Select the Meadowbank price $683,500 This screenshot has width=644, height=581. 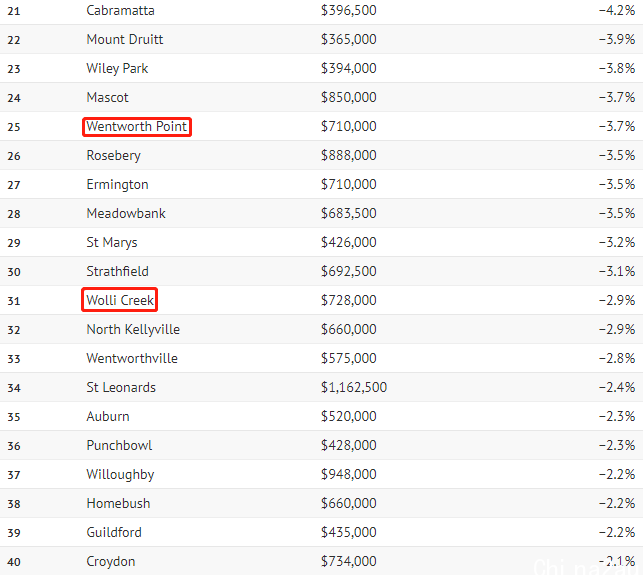[x=348, y=214]
